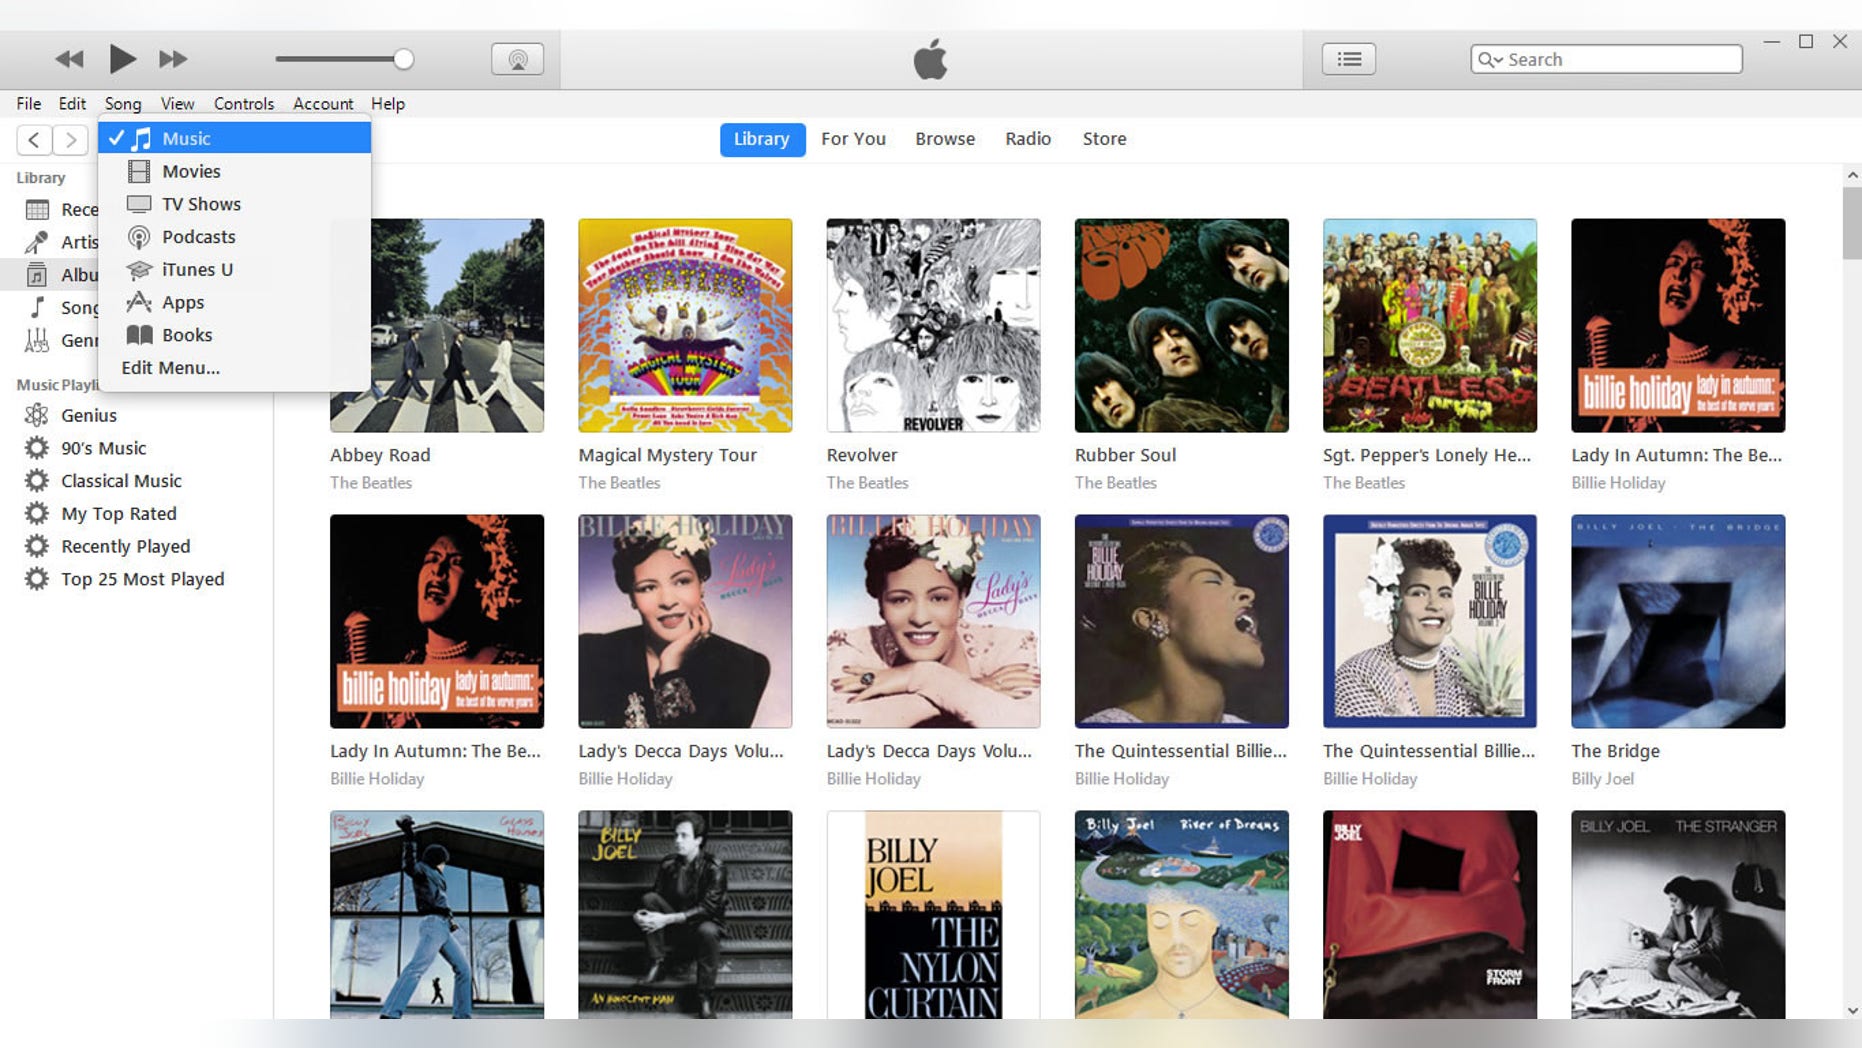Click the iTunes U graduation cap icon
Viewport: 1862px width, 1048px height.
point(139,270)
